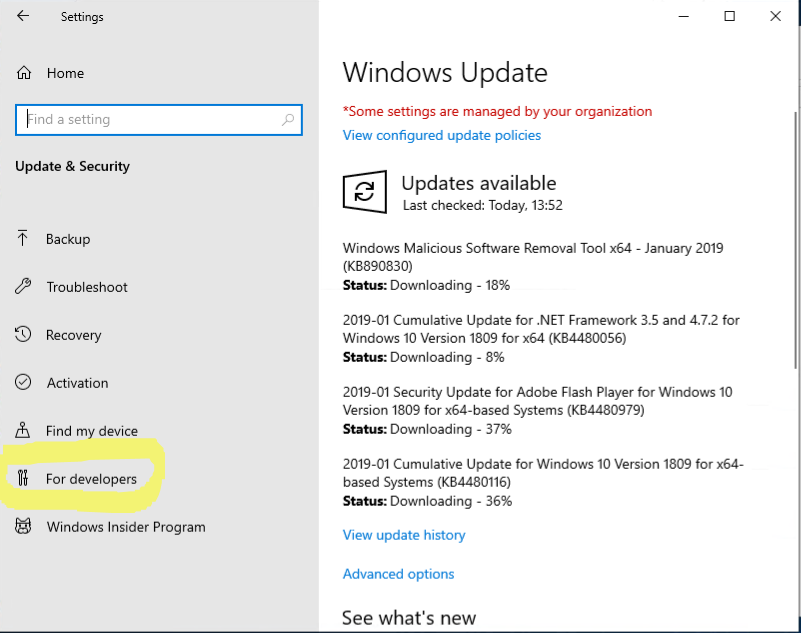The height and width of the screenshot is (633, 801).
Task: Select the Troubleshoot menu entry
Action: (87, 287)
